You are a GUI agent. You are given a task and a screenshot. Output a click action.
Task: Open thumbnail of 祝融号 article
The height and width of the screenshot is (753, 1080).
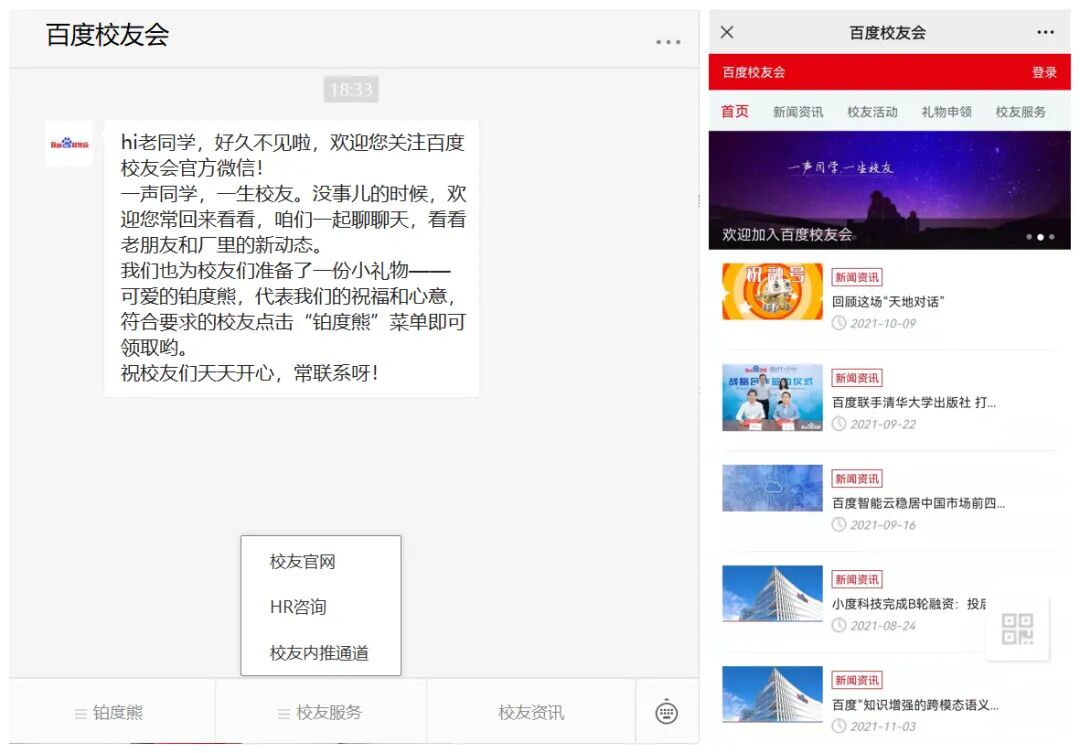pos(772,291)
